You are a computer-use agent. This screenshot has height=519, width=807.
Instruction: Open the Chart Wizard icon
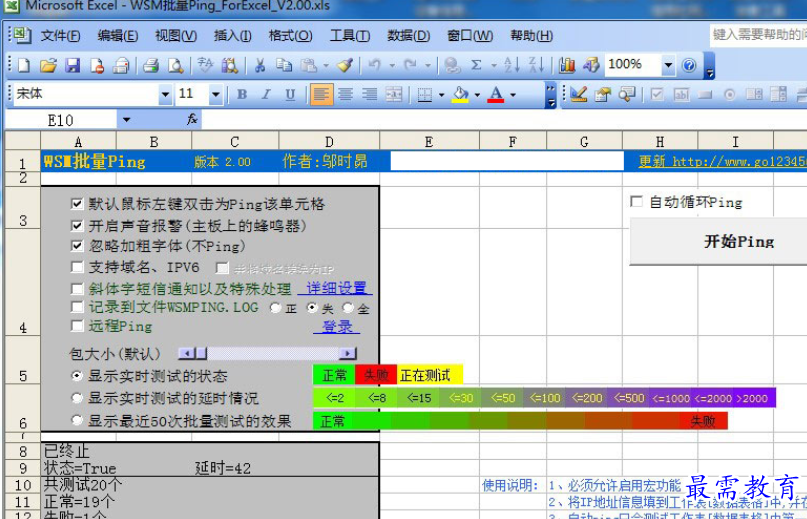(567, 65)
